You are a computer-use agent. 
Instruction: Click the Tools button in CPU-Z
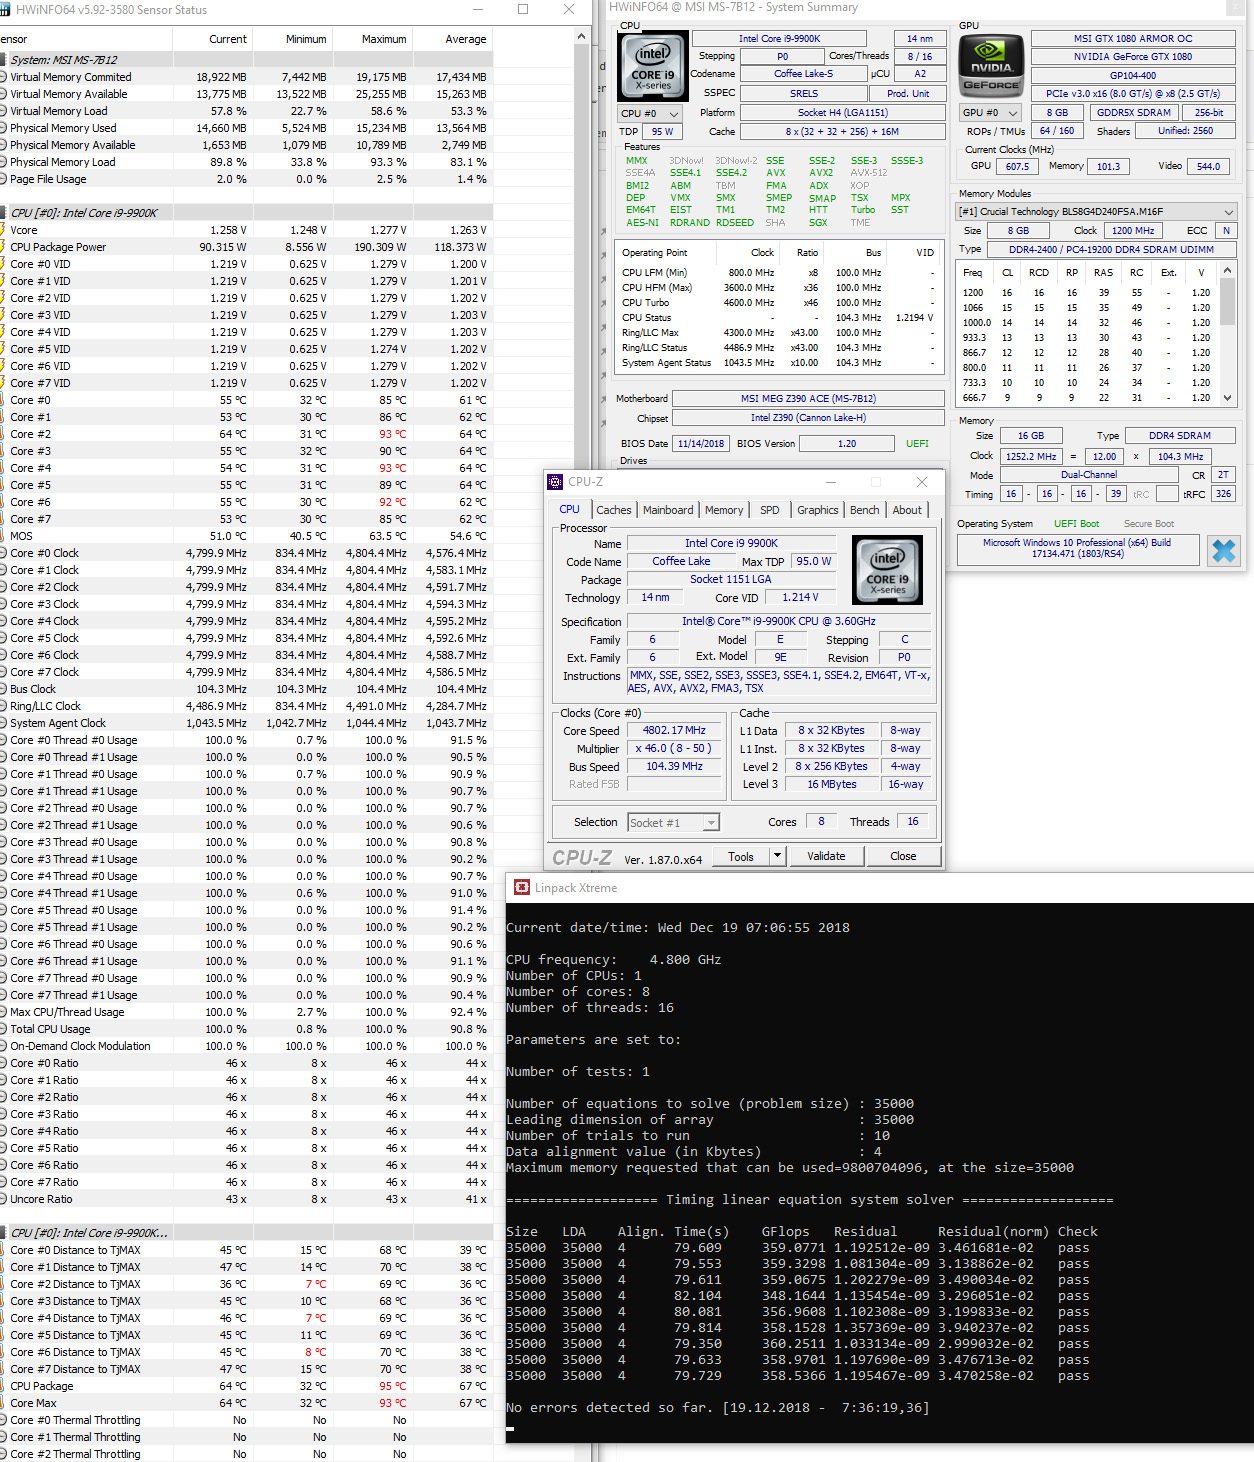(742, 856)
